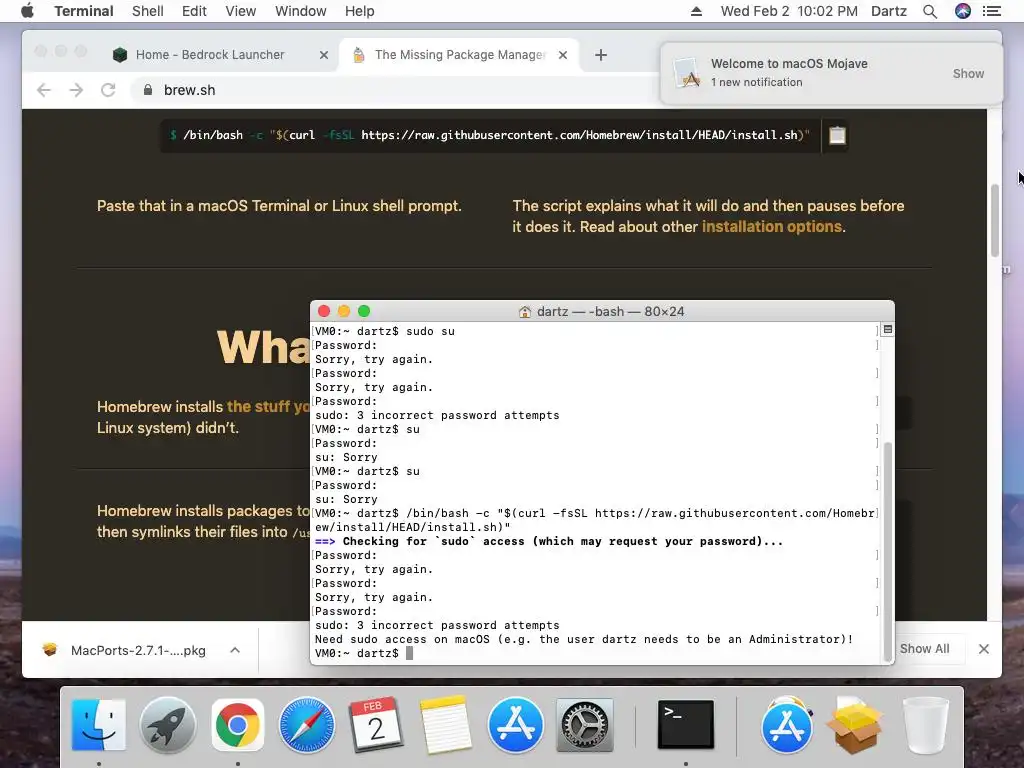This screenshot has height=768, width=1024.
Task: Open Applications folder stack in the Dock
Action: (786, 724)
